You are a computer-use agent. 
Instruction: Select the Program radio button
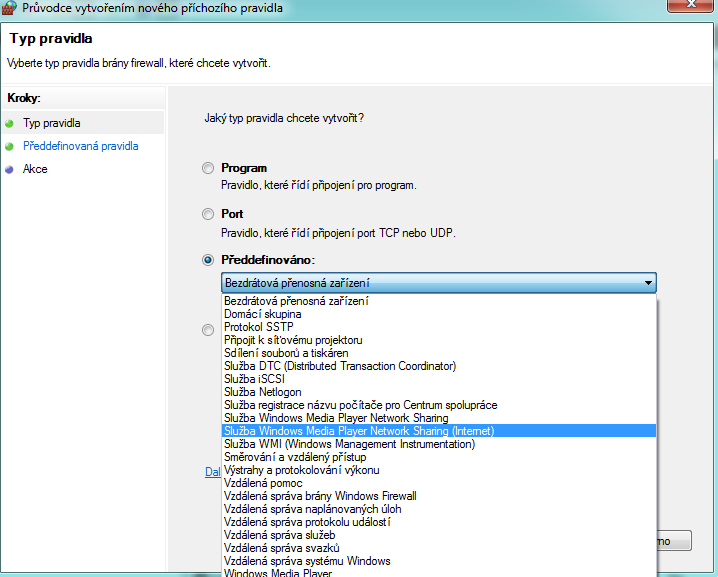click(x=208, y=168)
